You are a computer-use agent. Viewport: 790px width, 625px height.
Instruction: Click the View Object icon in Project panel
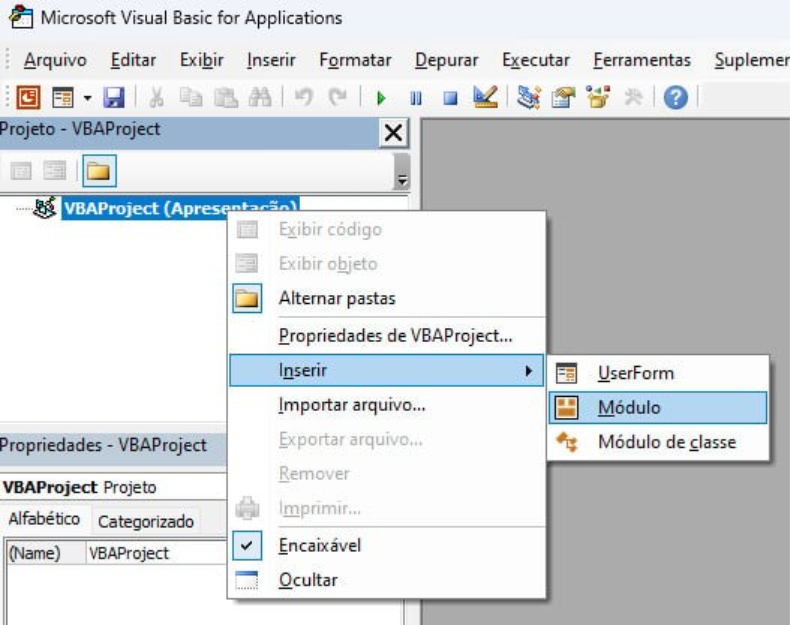[x=54, y=171]
